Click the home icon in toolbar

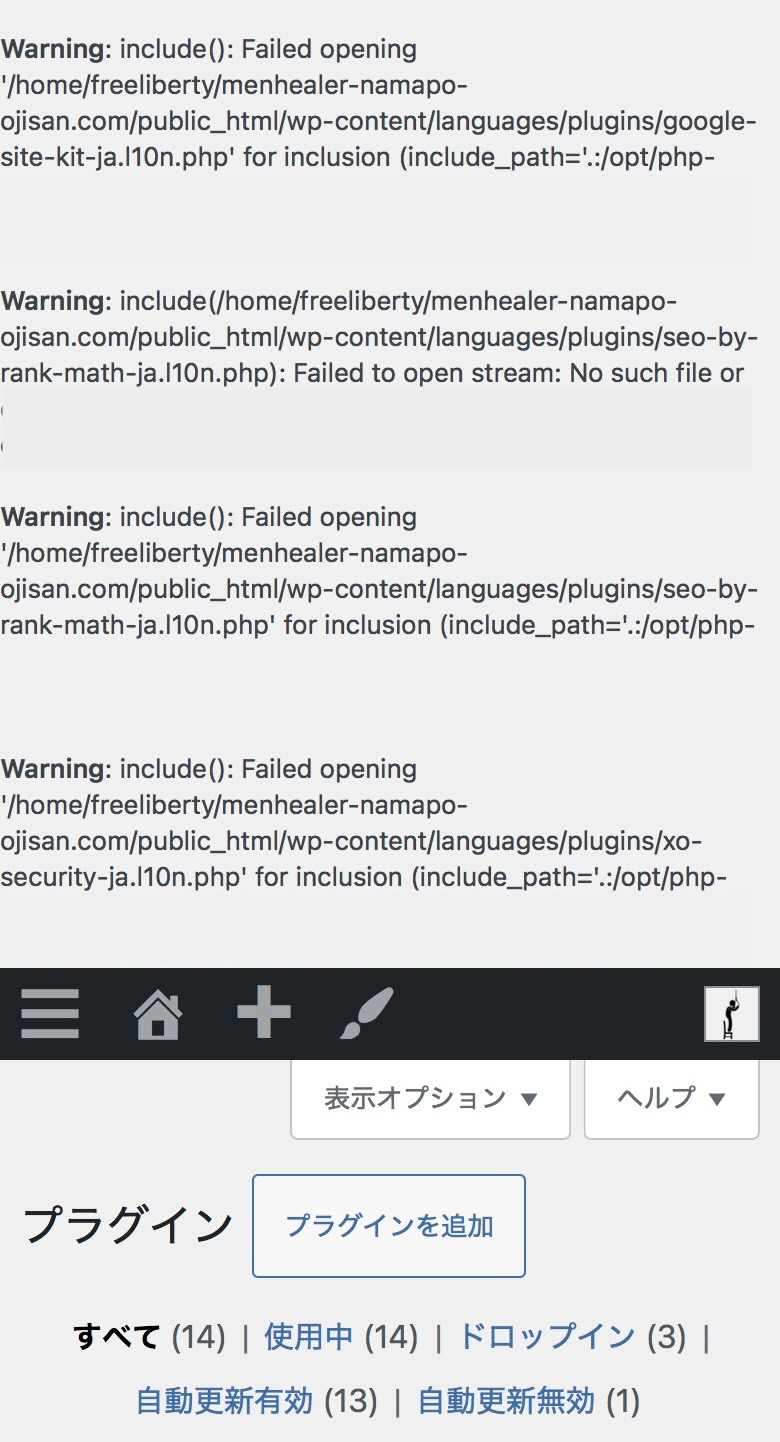158,1013
